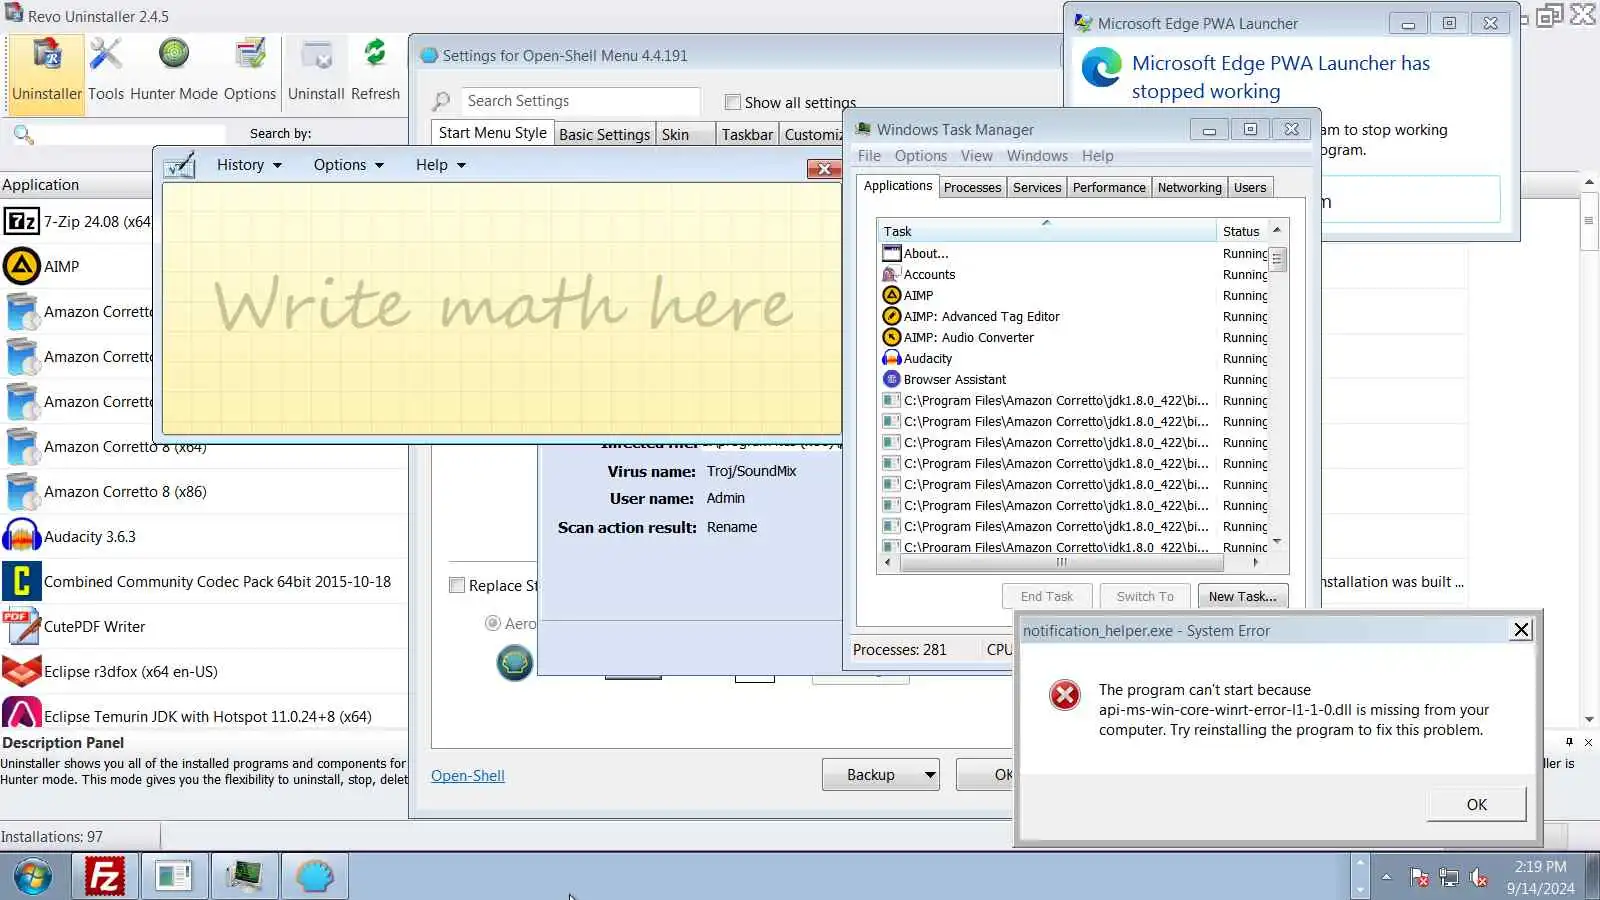The image size is (1600, 900).
Task: Switch to the Services tab in Task Manager
Action: 1037,188
